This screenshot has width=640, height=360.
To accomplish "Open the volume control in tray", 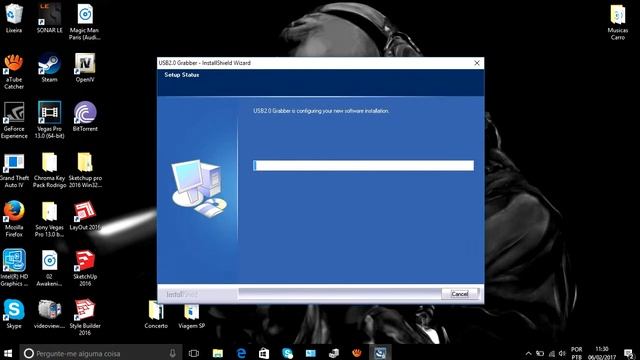I will click(562, 353).
